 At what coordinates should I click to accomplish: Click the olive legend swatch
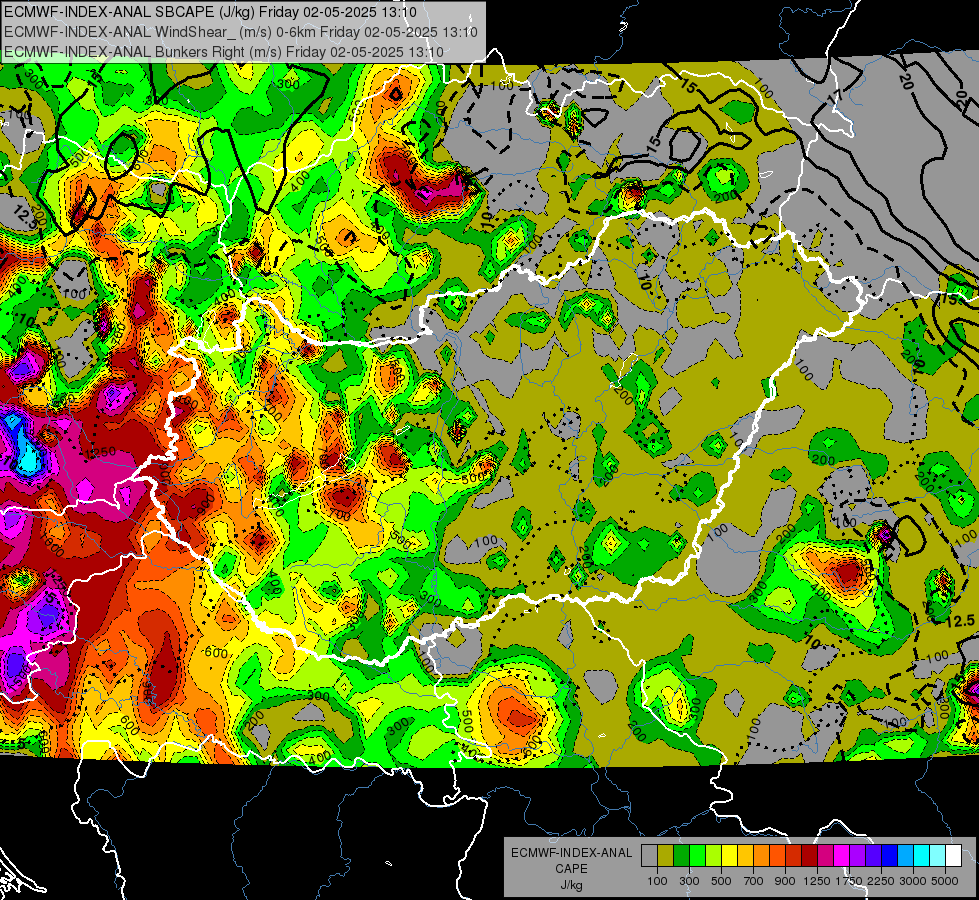[666, 856]
